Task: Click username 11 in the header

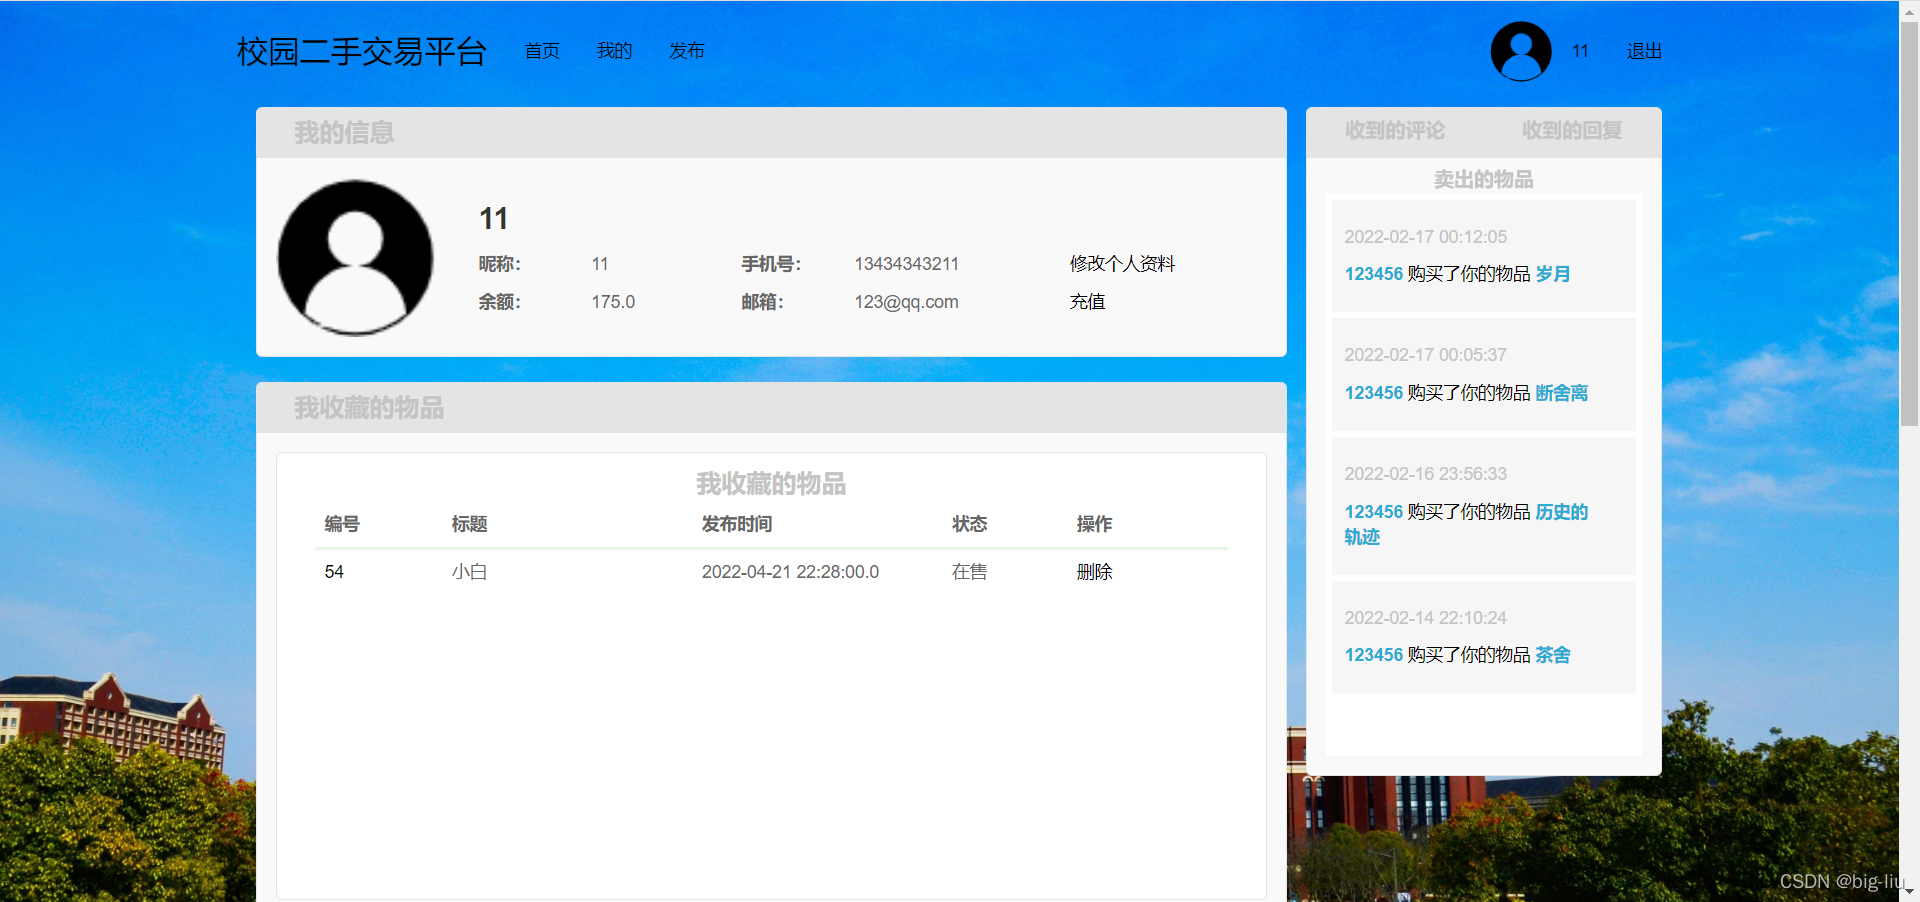Action: (x=1580, y=51)
